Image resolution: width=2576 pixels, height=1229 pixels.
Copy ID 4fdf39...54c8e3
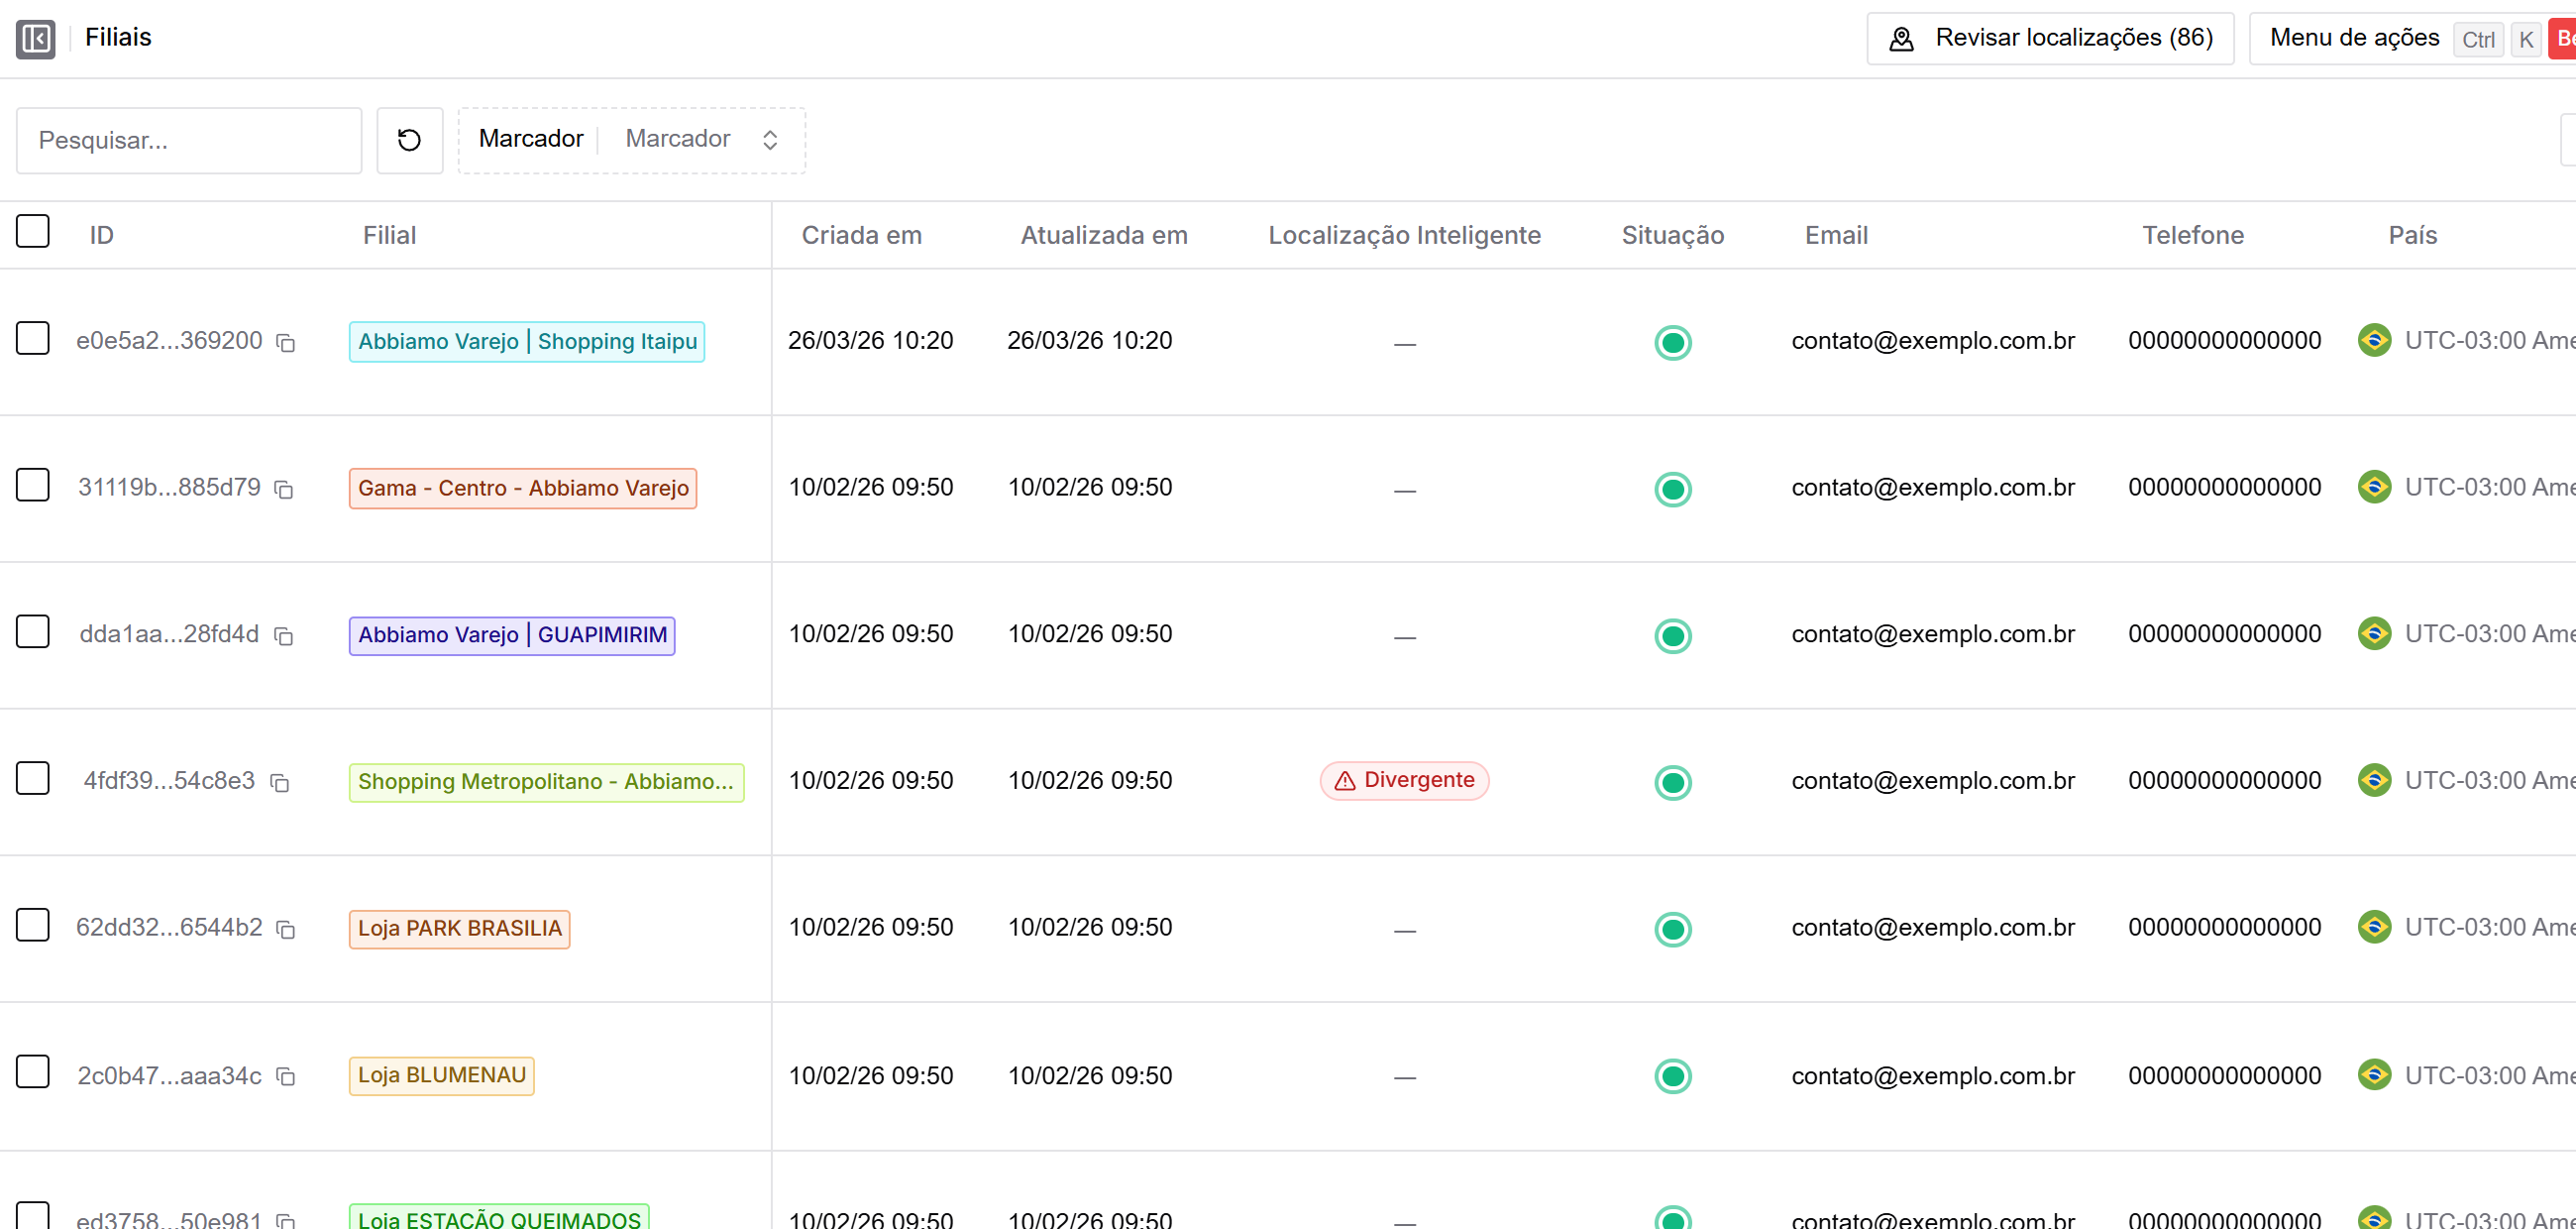(280, 782)
